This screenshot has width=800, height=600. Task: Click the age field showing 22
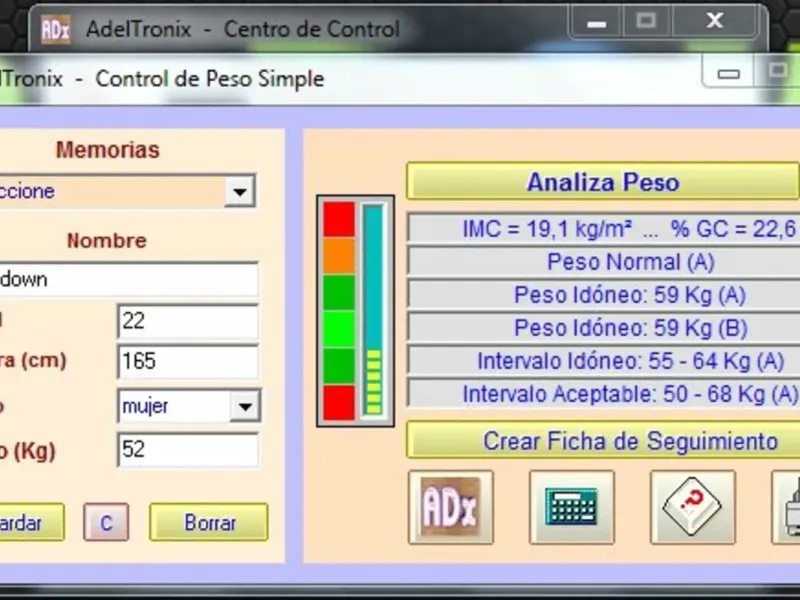coord(188,321)
